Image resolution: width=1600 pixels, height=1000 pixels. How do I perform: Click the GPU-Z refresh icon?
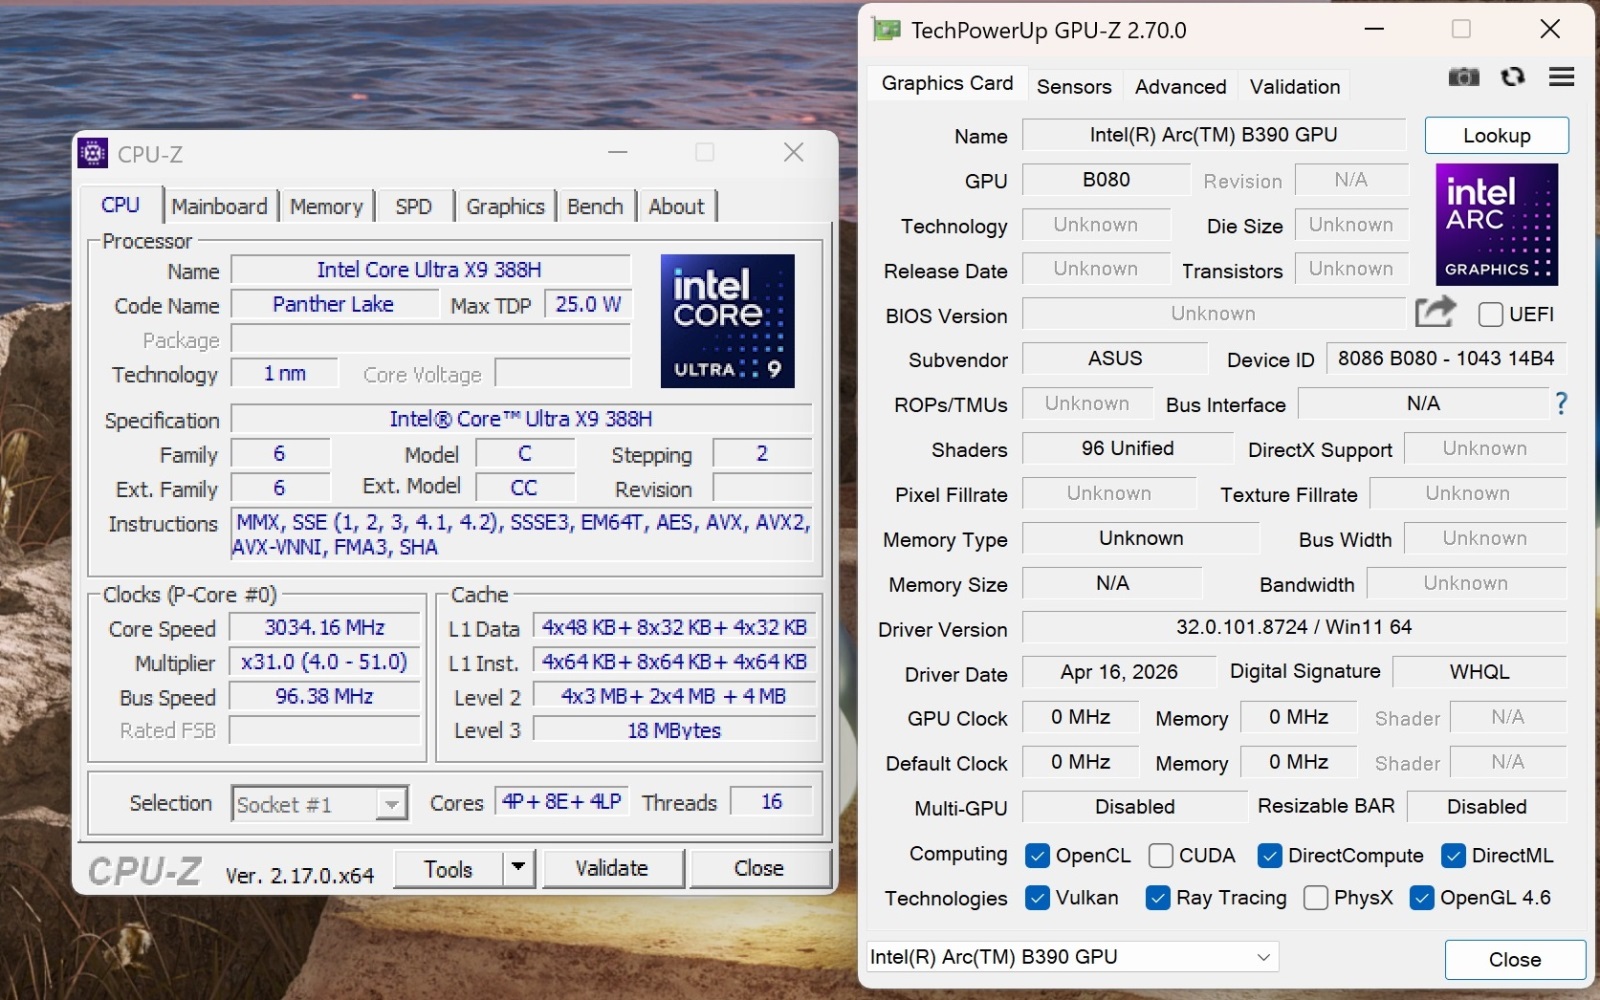point(1513,77)
